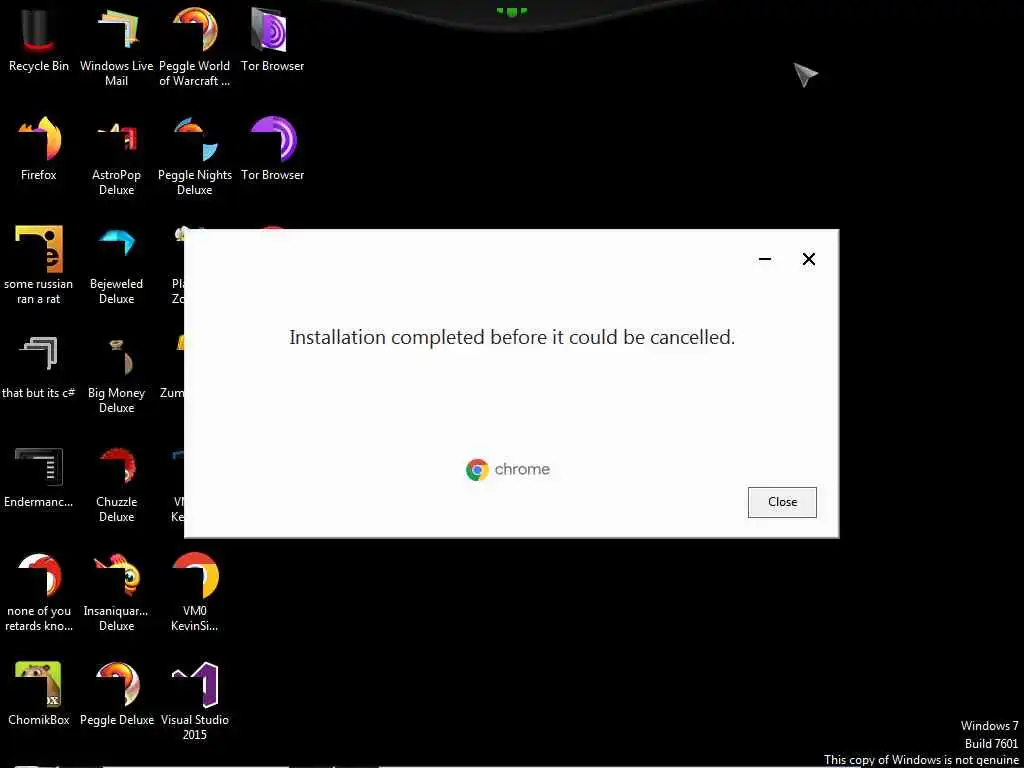Select the Chuzzle Deluxe icon
Image resolution: width=1024 pixels, height=768 pixels.
point(116,483)
